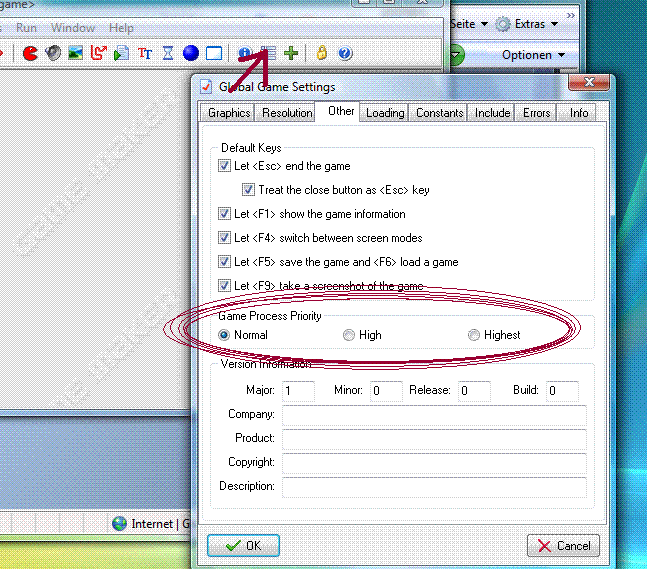Click the create font TT icon

tap(145, 53)
